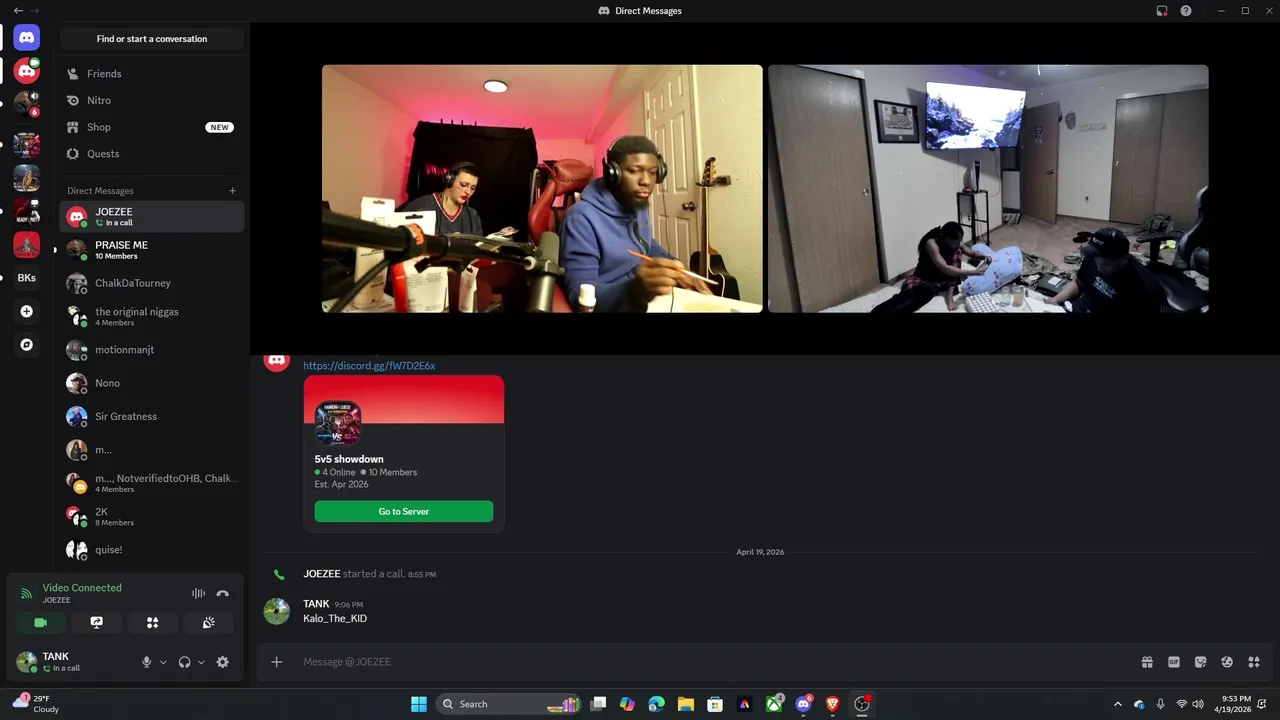Open the red Discord-logo server icon
The image size is (1280, 720).
pyautogui.click(x=27, y=72)
